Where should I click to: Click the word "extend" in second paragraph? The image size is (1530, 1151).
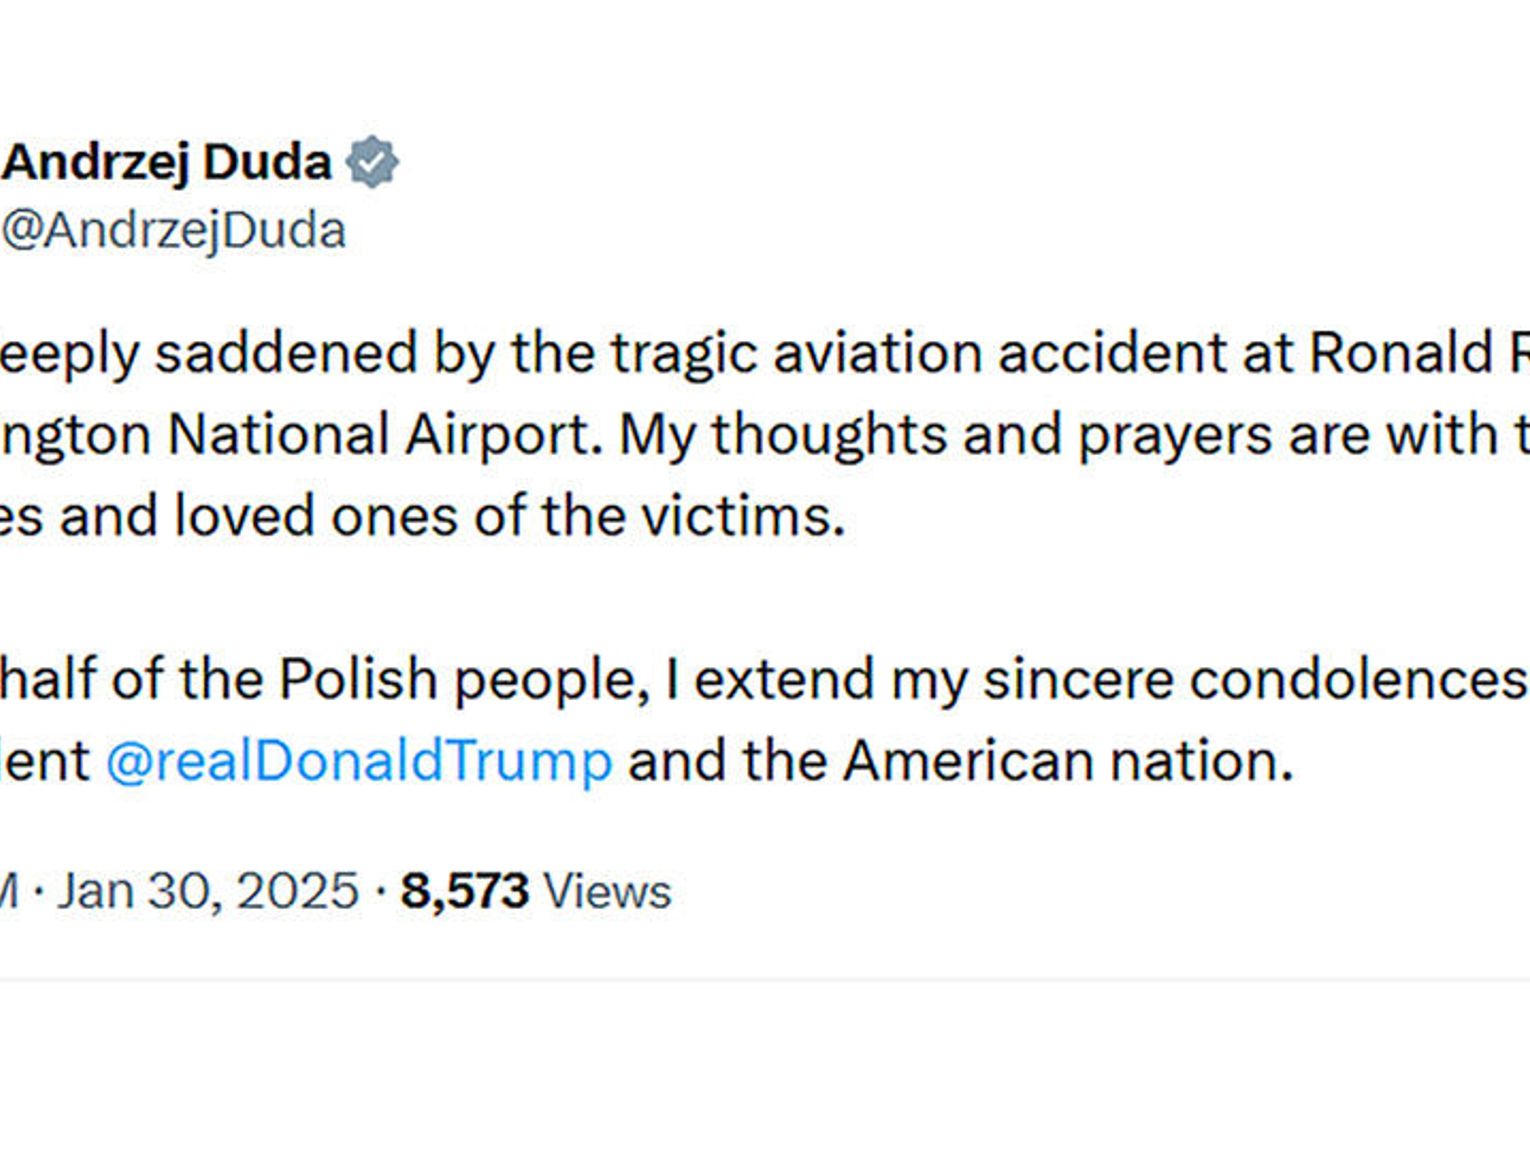(x=784, y=680)
